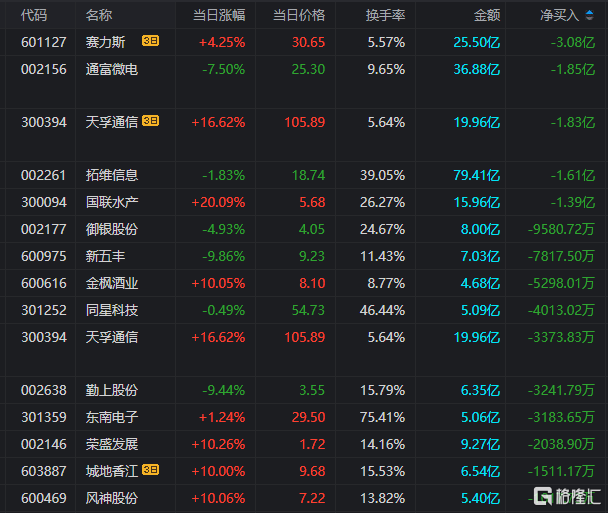This screenshot has width=608, height=513.
Task: Sort by the 名称 column header
Action: [99, 15]
